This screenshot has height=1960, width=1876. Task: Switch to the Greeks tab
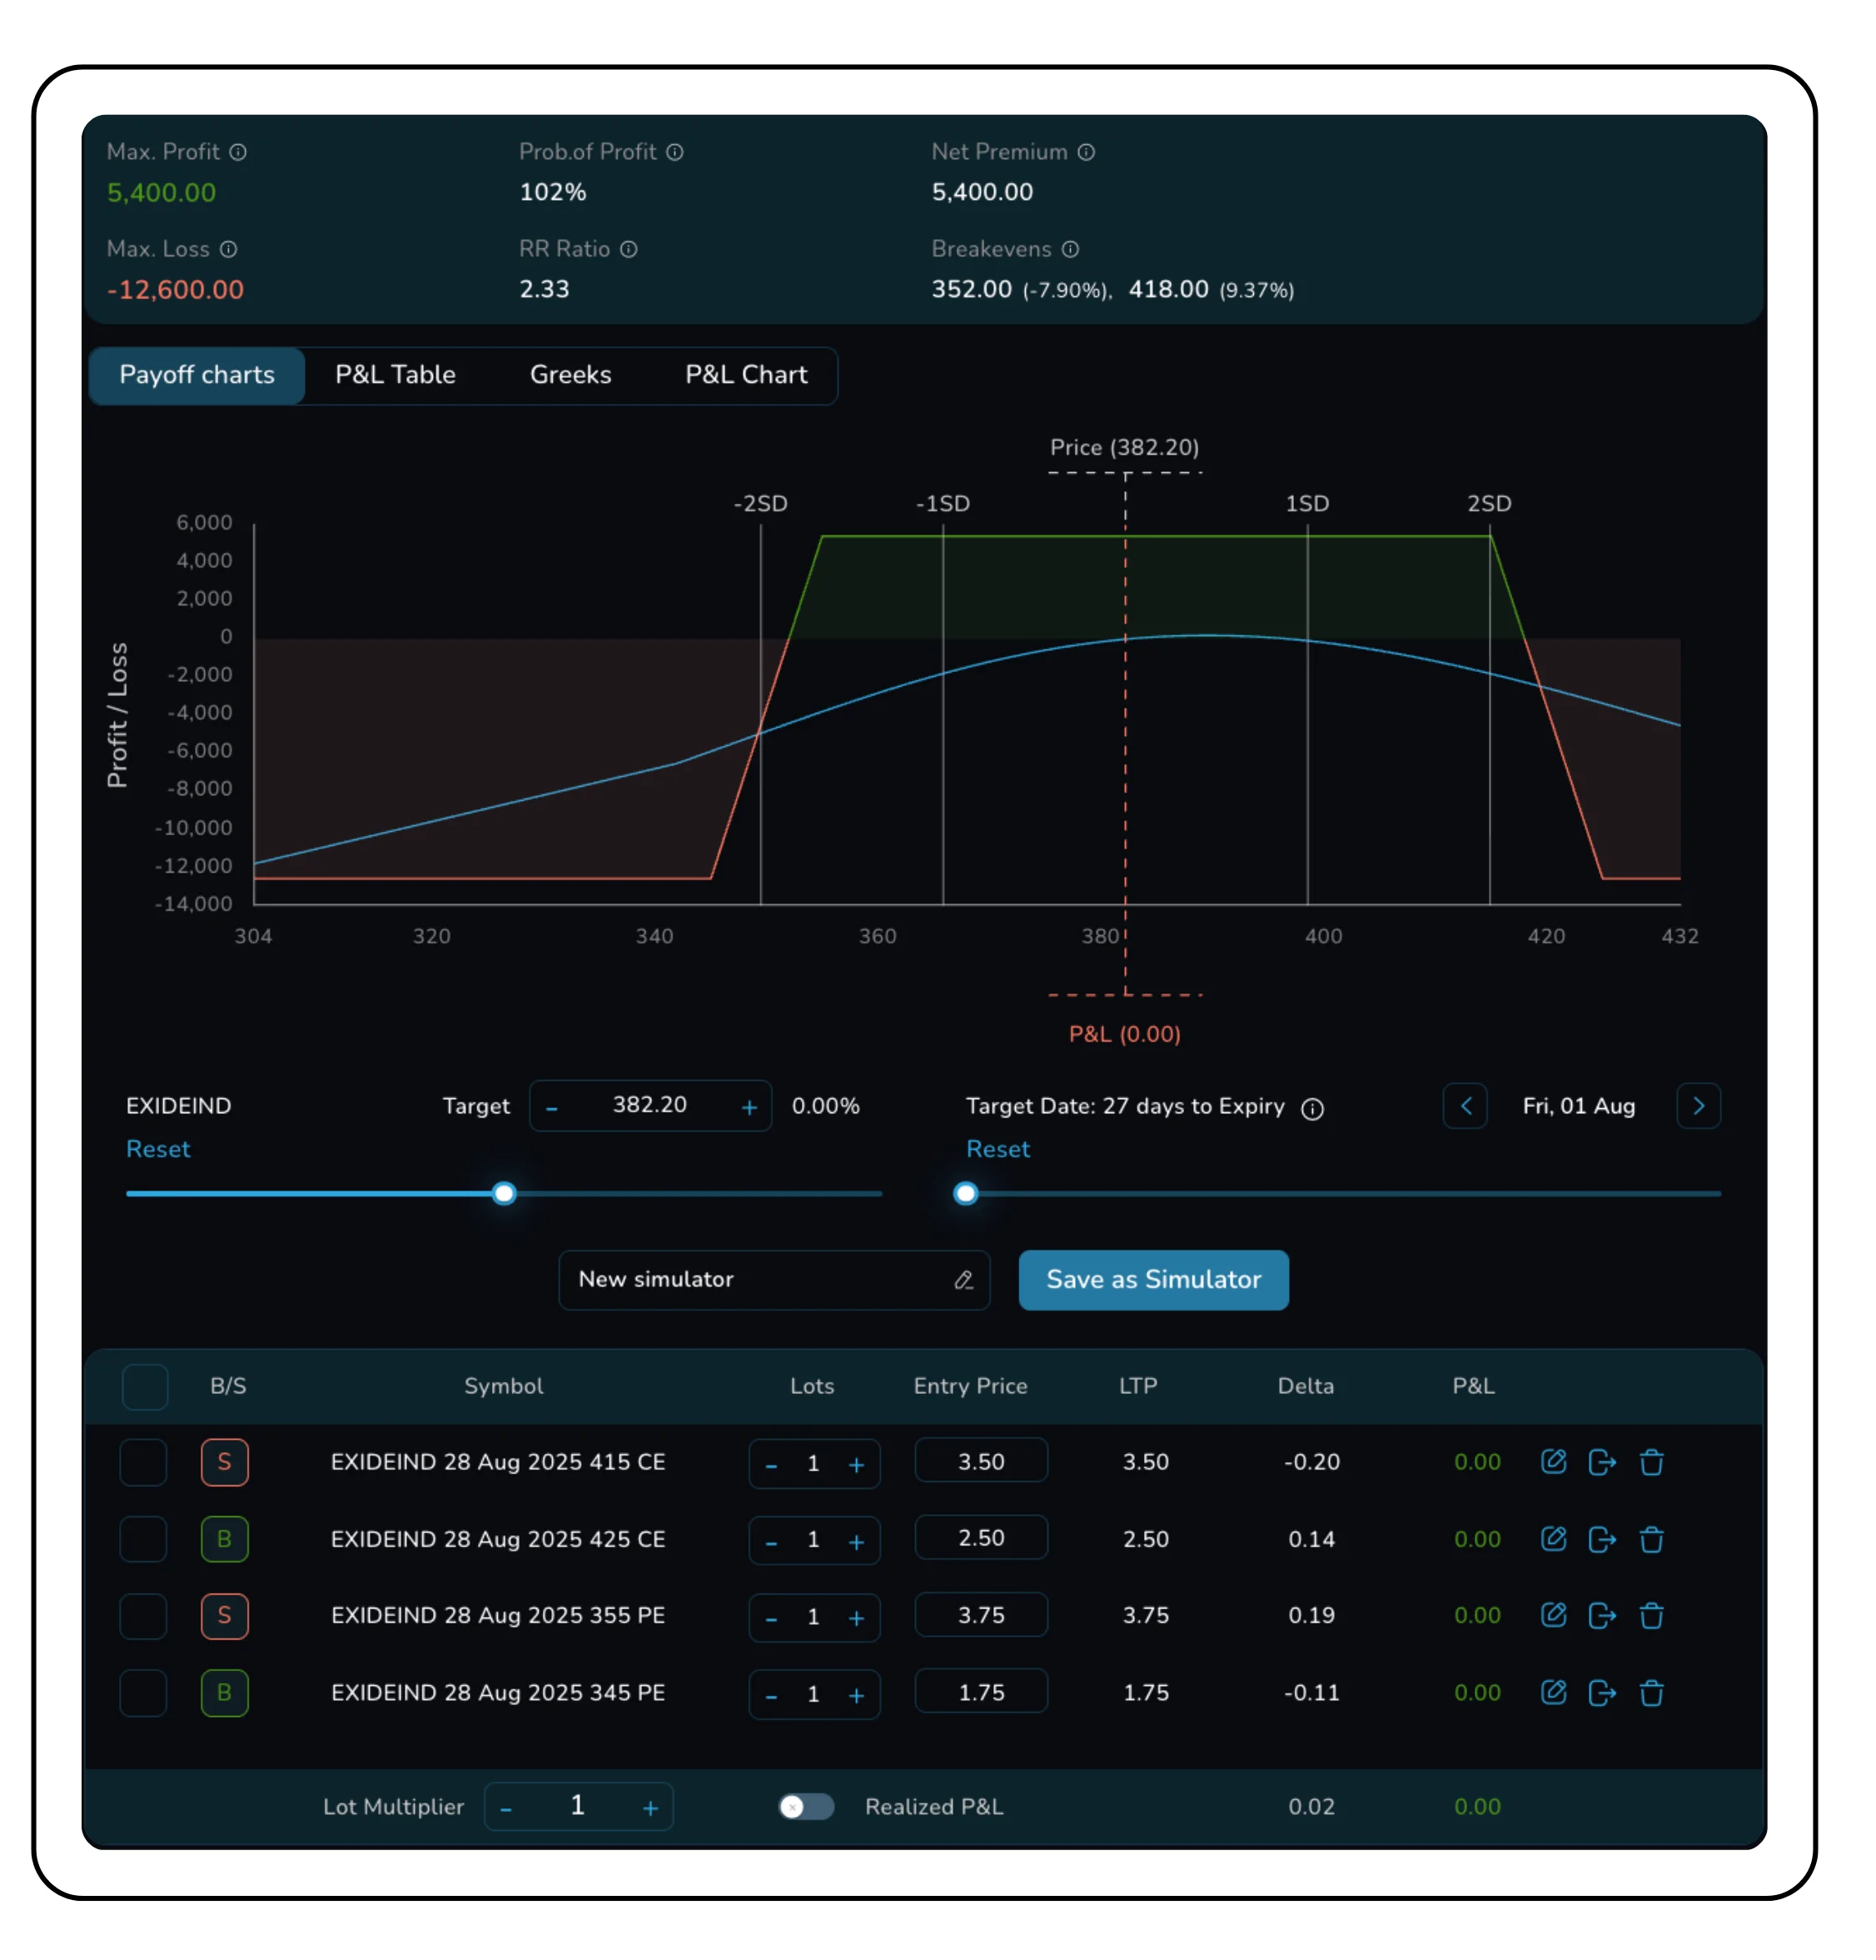point(570,375)
